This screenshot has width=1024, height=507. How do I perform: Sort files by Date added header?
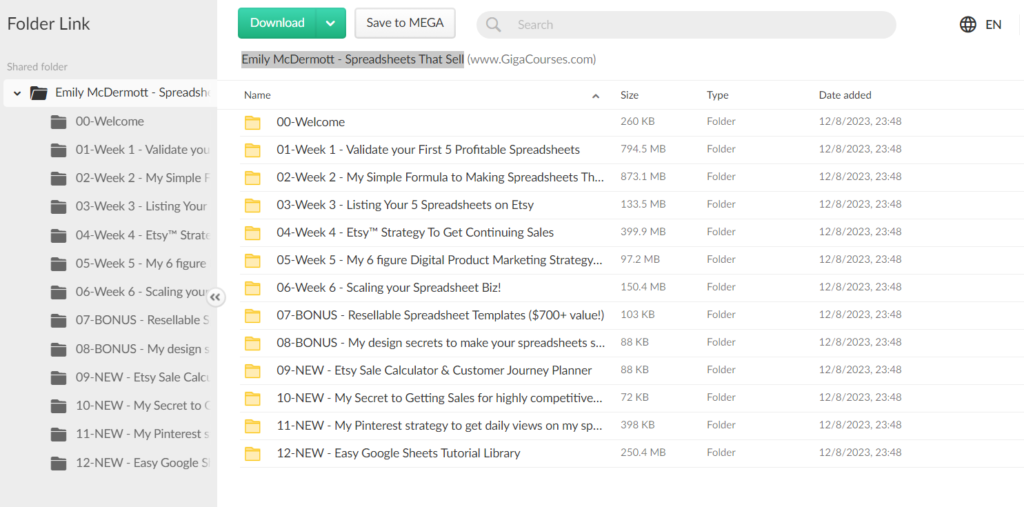[844, 96]
